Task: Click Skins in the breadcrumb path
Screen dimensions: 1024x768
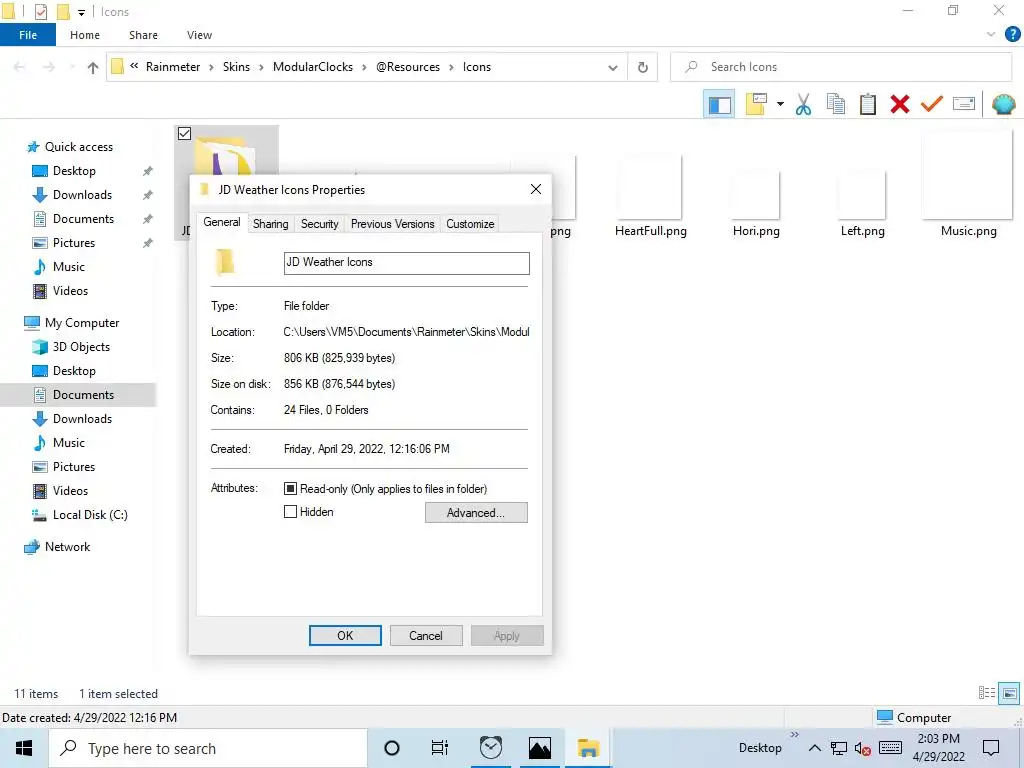Action: pos(236,67)
